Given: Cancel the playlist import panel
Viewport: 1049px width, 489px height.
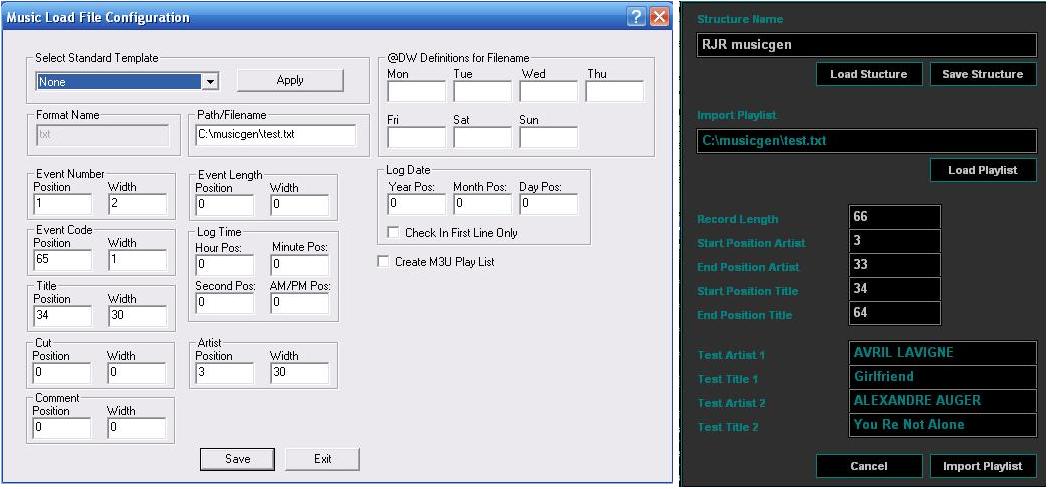Looking at the screenshot, I should [869, 466].
